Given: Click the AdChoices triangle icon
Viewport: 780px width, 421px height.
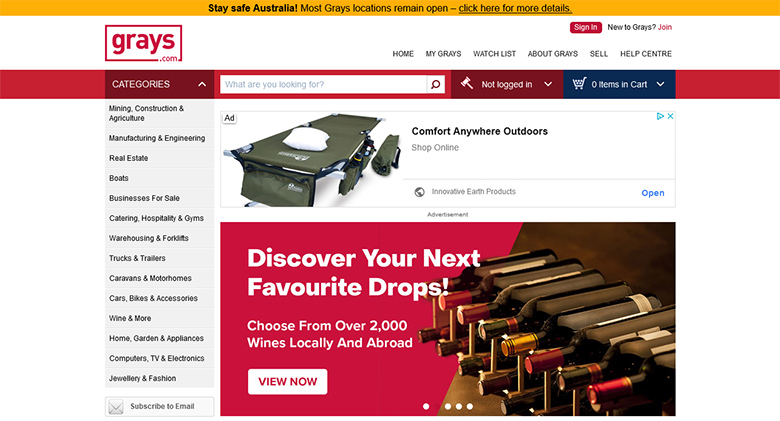Looking at the screenshot, I should 660,116.
